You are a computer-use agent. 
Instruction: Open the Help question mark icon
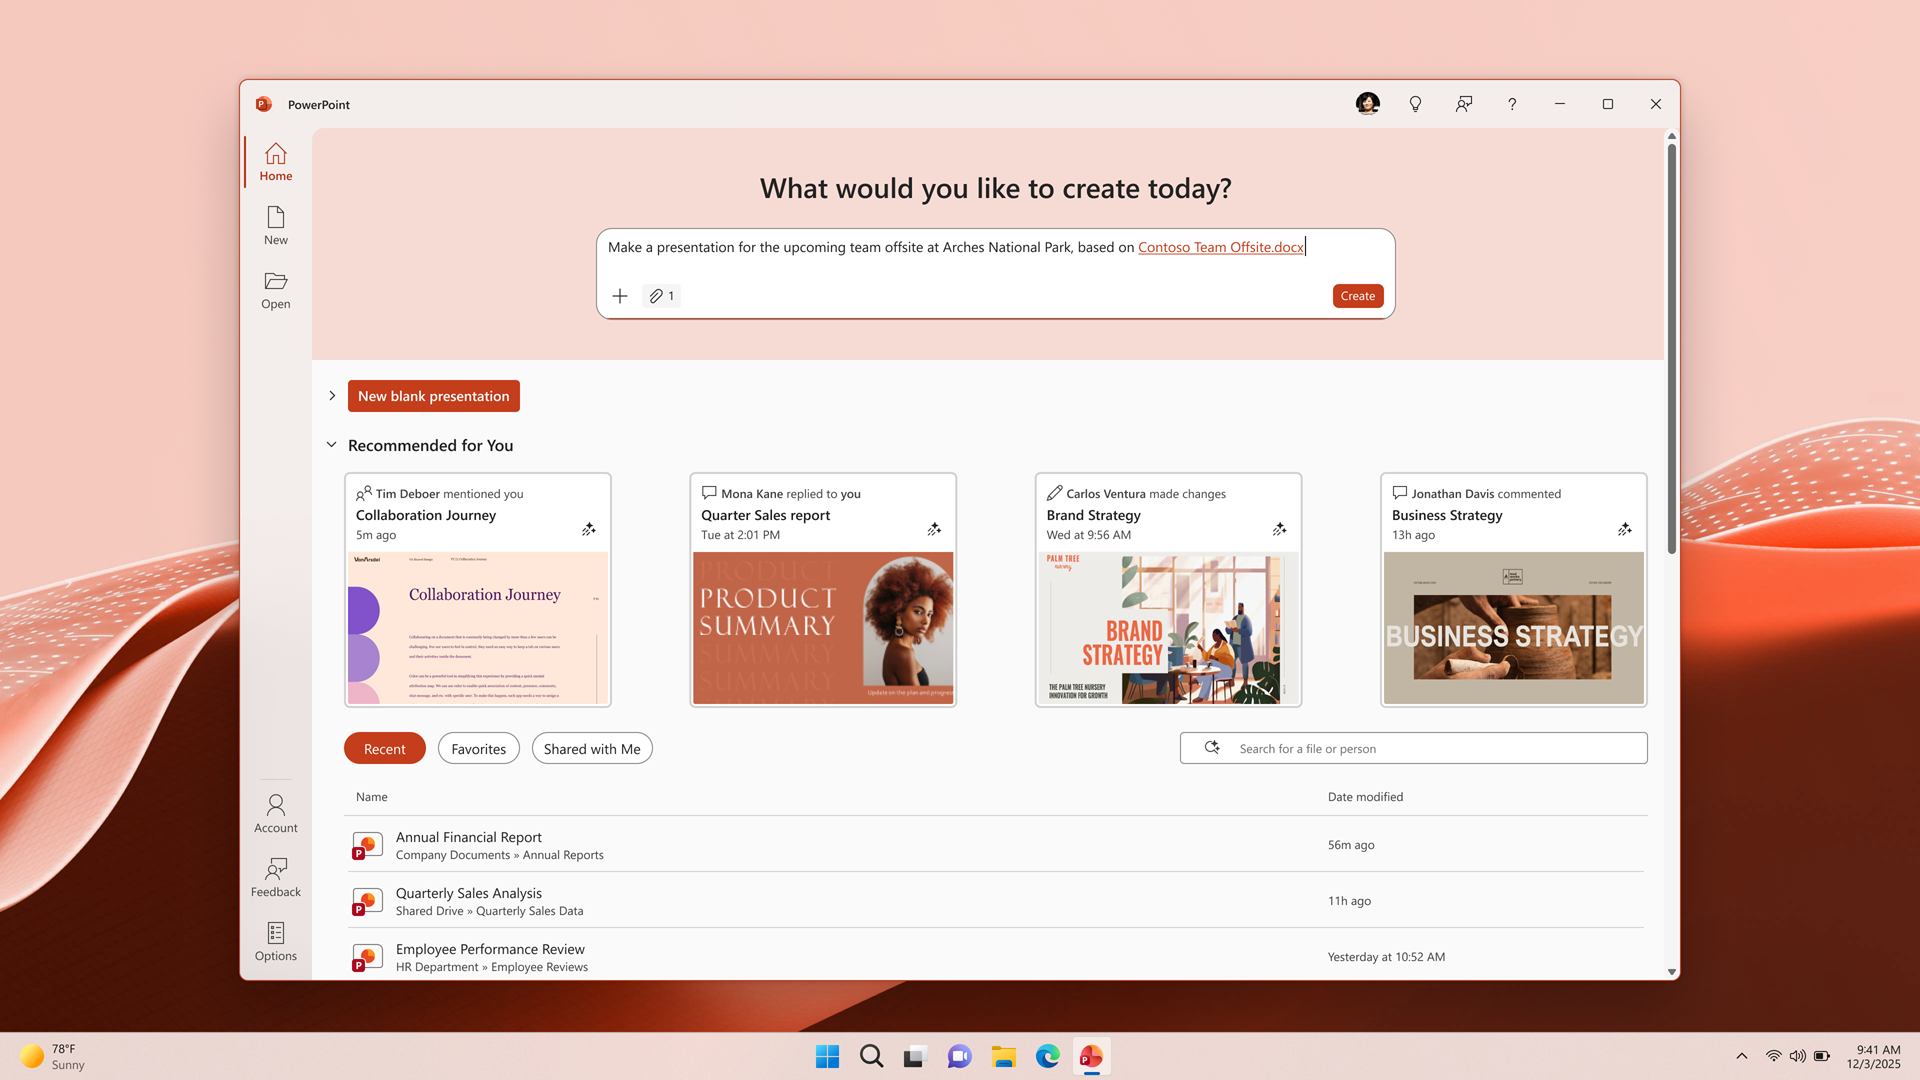click(x=1511, y=104)
